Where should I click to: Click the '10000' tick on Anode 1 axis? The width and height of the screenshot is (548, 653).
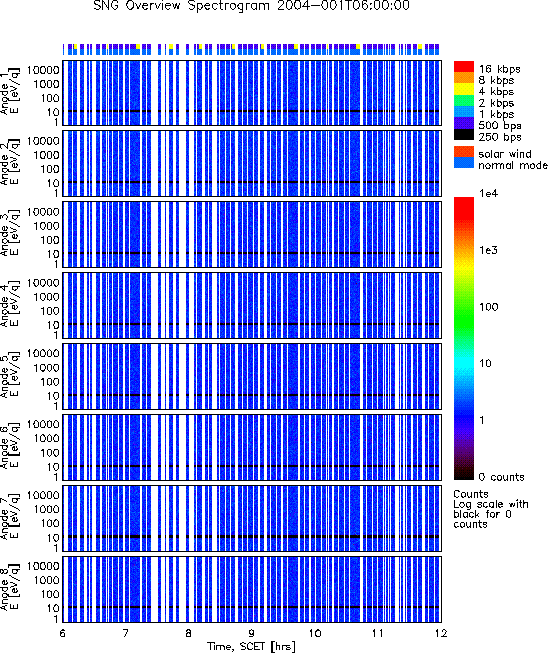43,70
